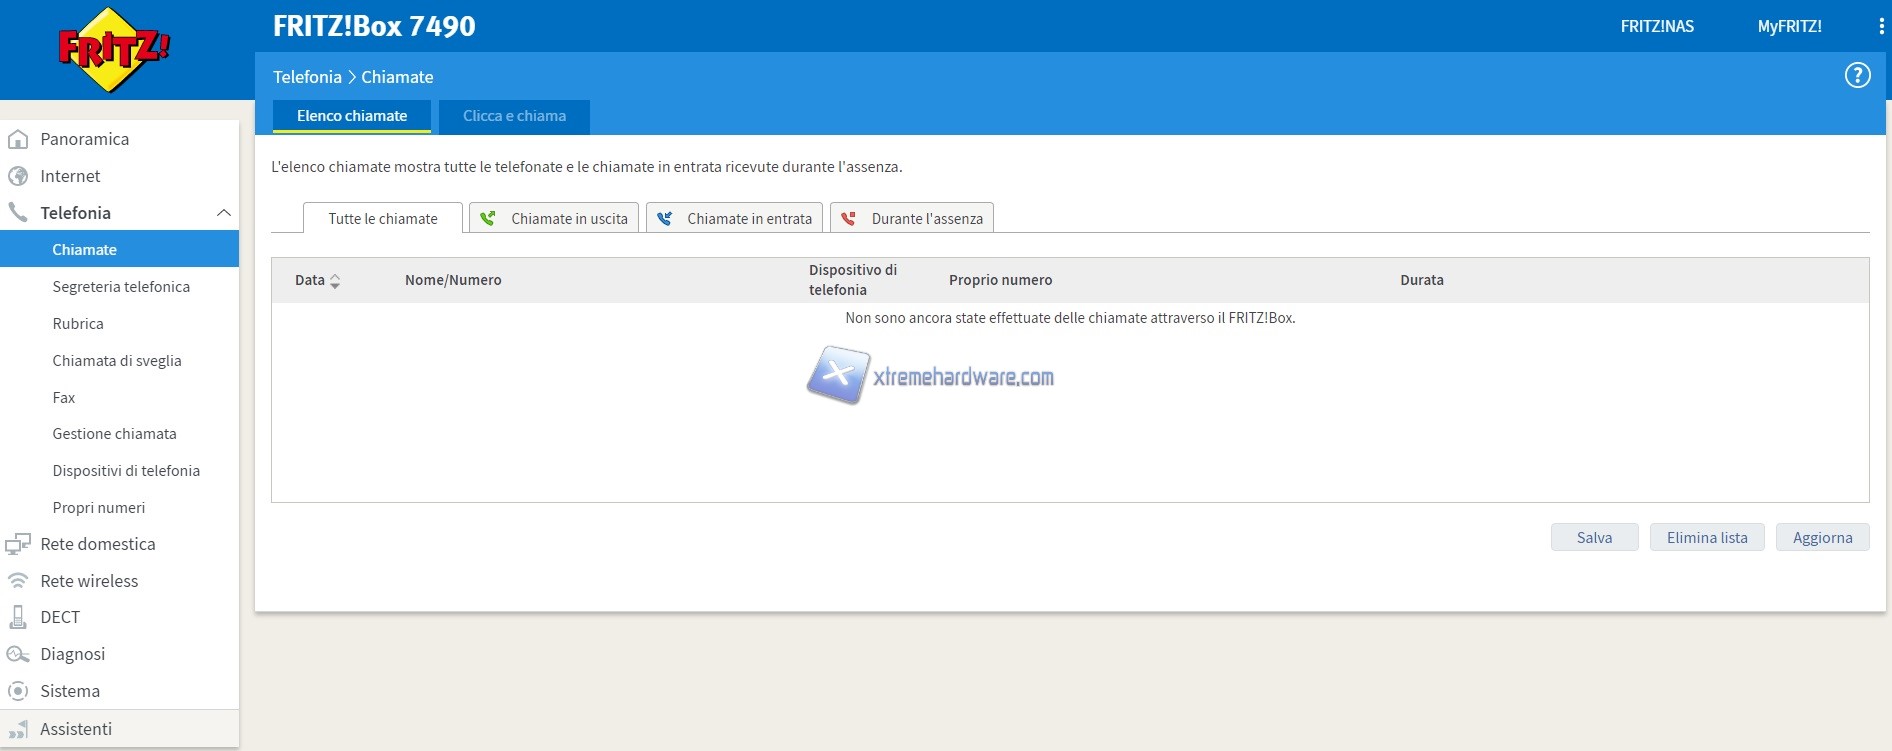The height and width of the screenshot is (751, 1892).
Task: Click the Internet globe icon
Action: 18,176
